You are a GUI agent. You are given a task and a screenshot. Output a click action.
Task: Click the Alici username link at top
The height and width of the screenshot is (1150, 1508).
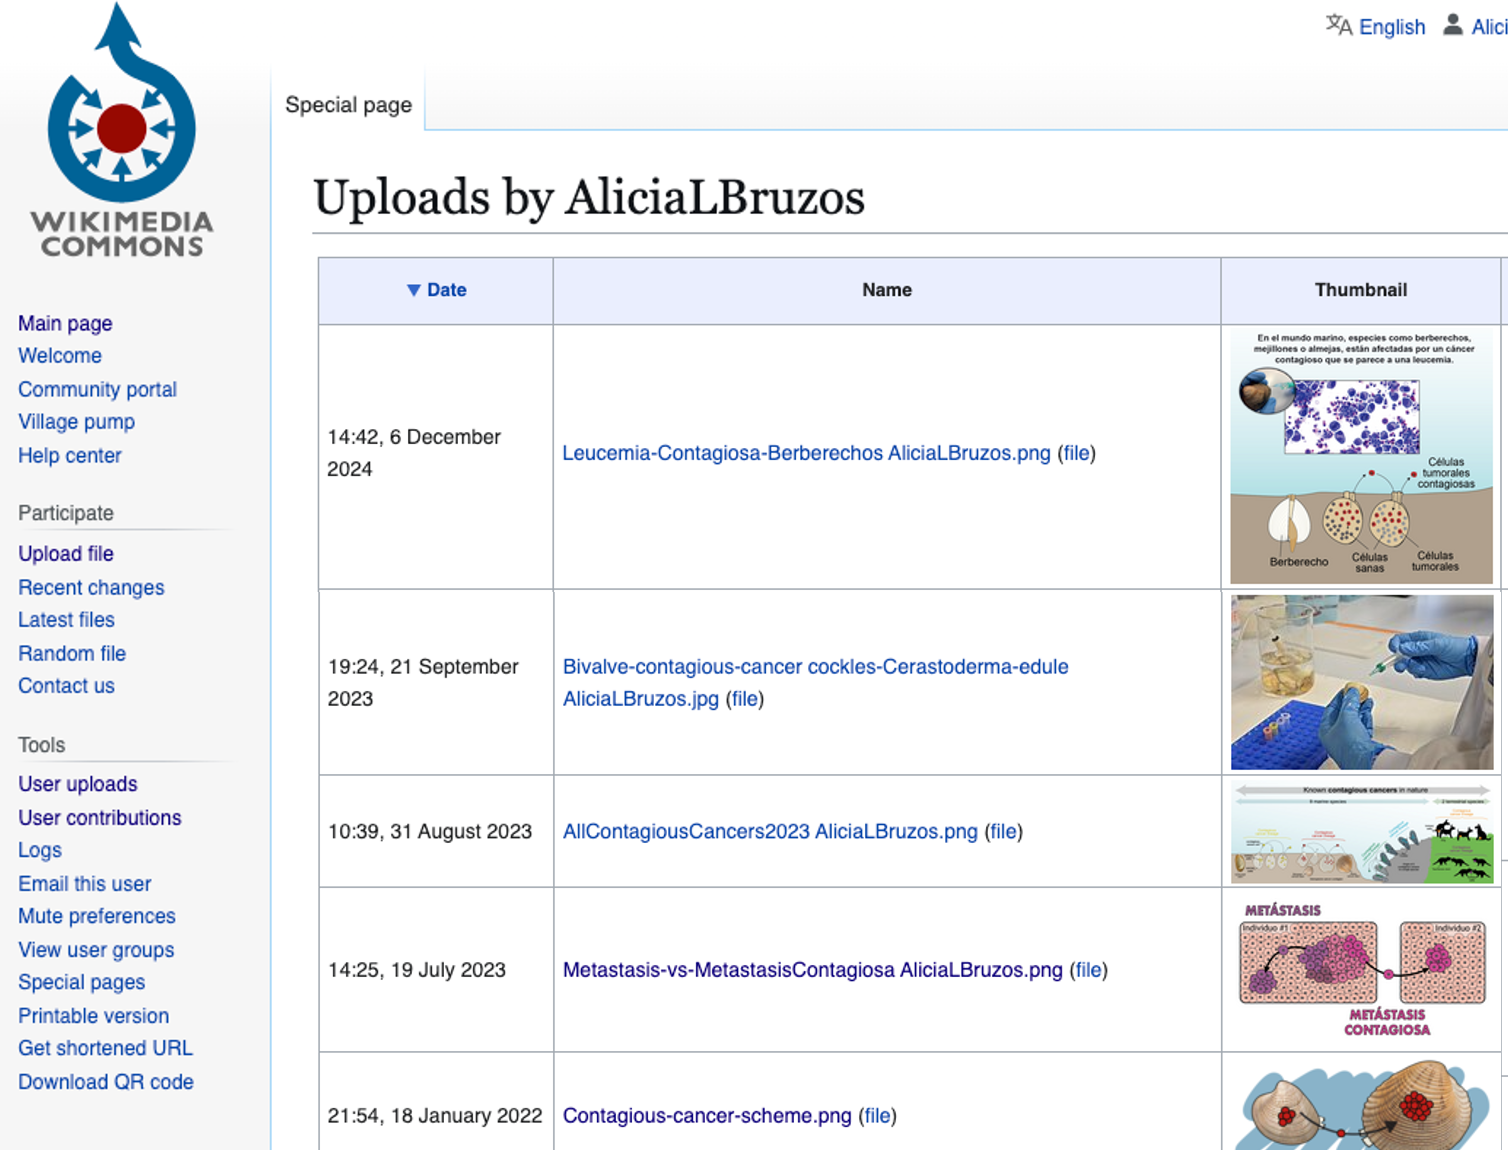click(1489, 27)
